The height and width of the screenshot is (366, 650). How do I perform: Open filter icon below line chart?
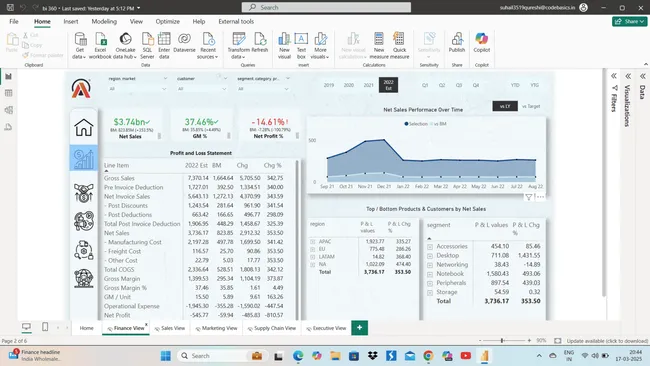pyautogui.click(x=529, y=197)
